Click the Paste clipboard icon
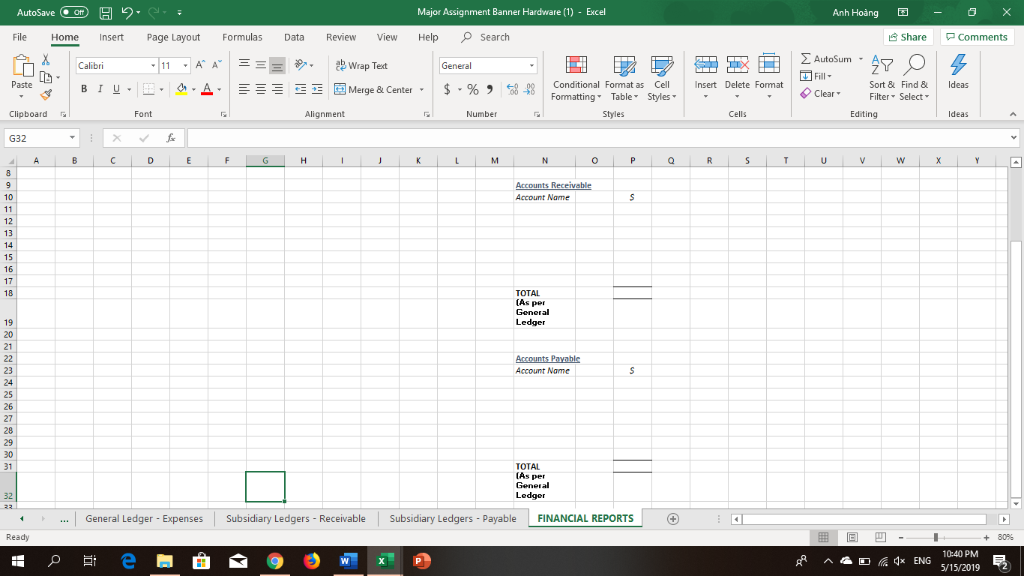Viewport: 1024px width, 576px height. pyautogui.click(x=22, y=67)
